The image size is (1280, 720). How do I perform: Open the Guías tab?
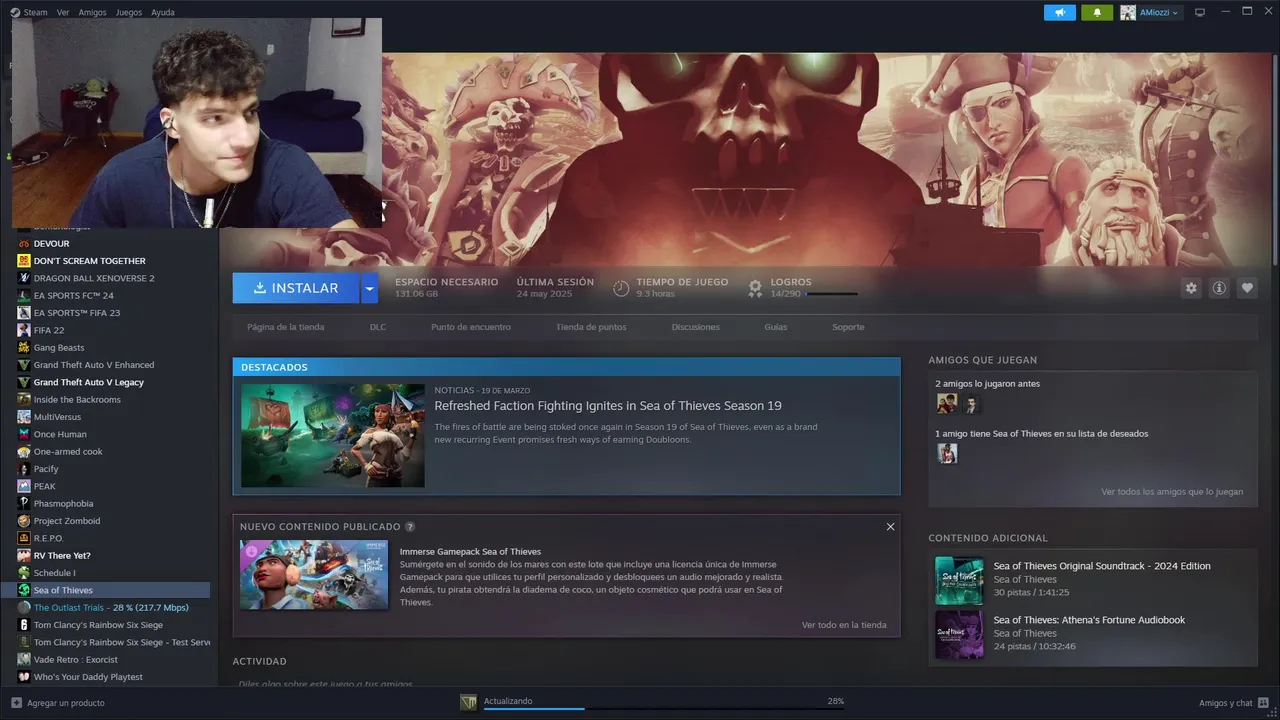click(776, 327)
